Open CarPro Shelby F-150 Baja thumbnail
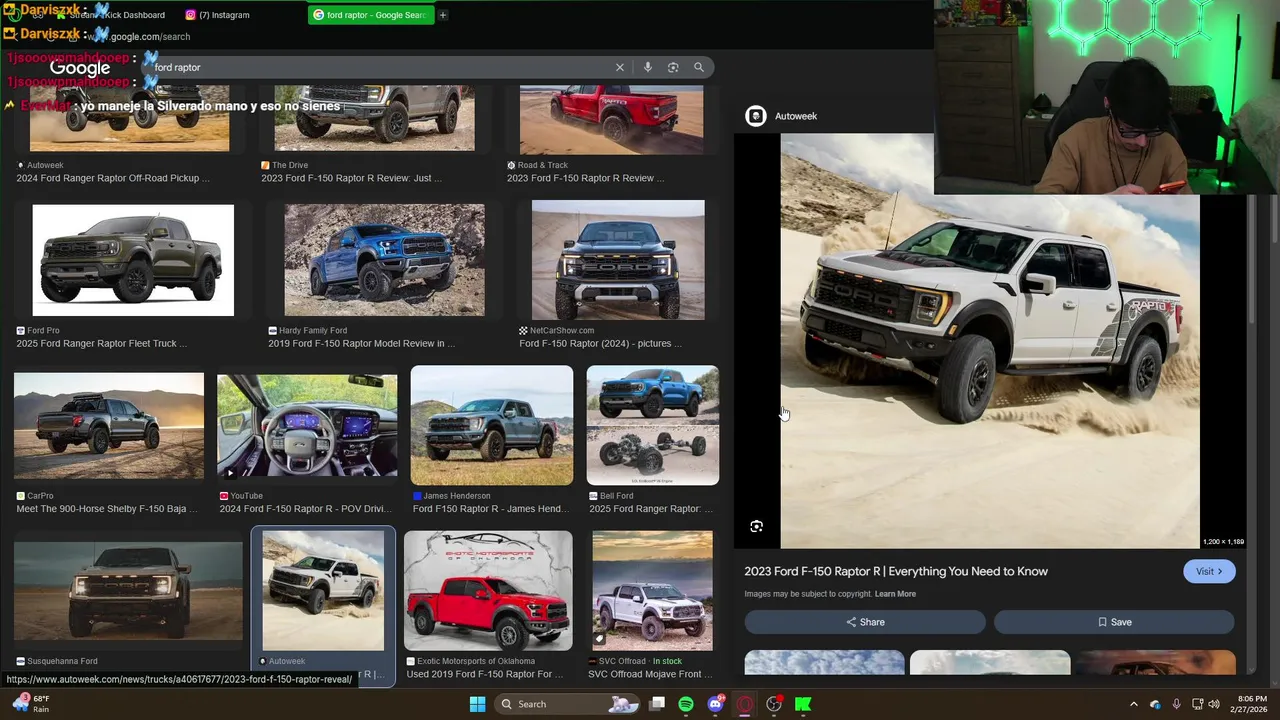Viewport: 1280px width, 720px height. coord(109,426)
